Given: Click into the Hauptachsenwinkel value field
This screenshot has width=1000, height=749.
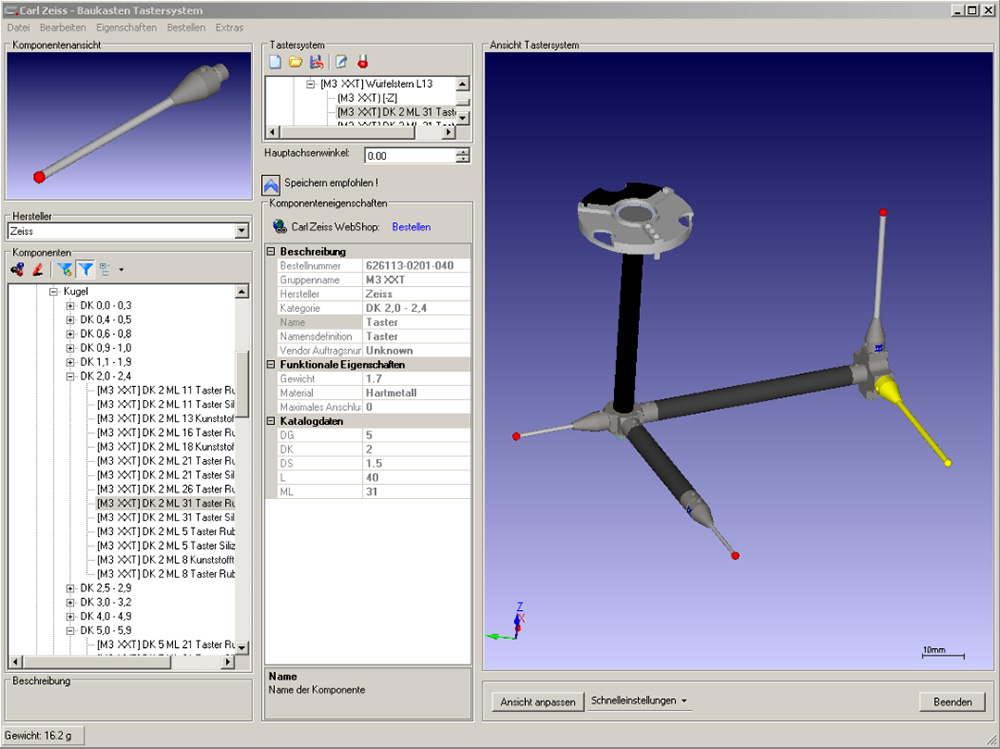Looking at the screenshot, I should (410, 156).
